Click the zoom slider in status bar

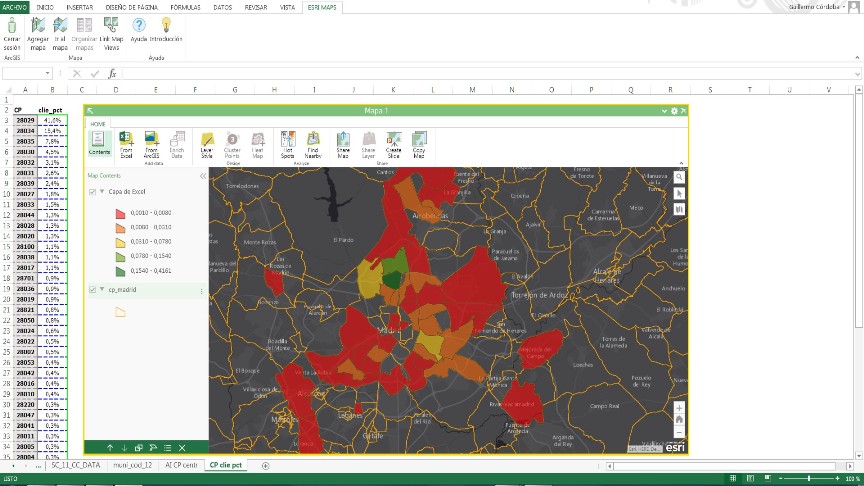pos(808,478)
